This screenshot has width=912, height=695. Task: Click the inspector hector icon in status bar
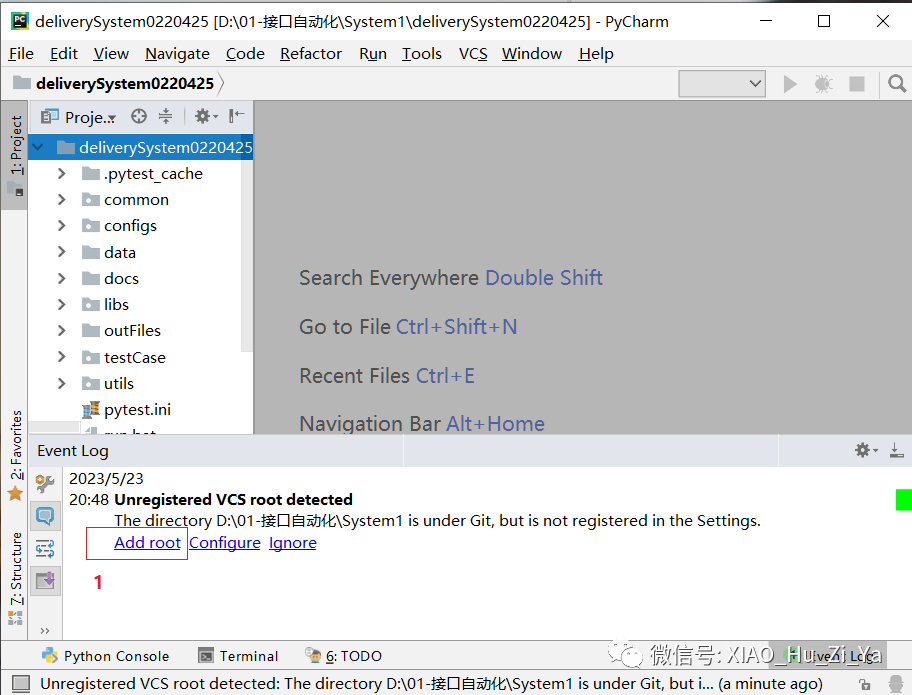coord(896,684)
